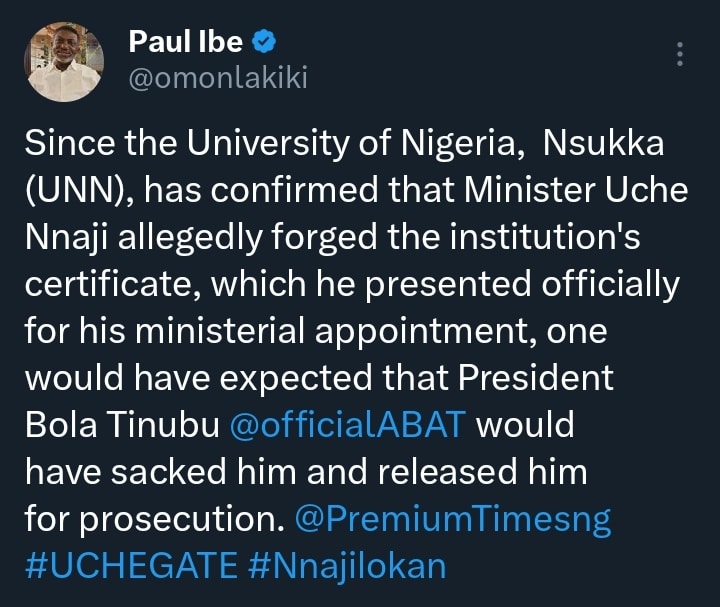The image size is (720, 607).
Task: Open the three-dot more options menu
Action: pos(680,54)
